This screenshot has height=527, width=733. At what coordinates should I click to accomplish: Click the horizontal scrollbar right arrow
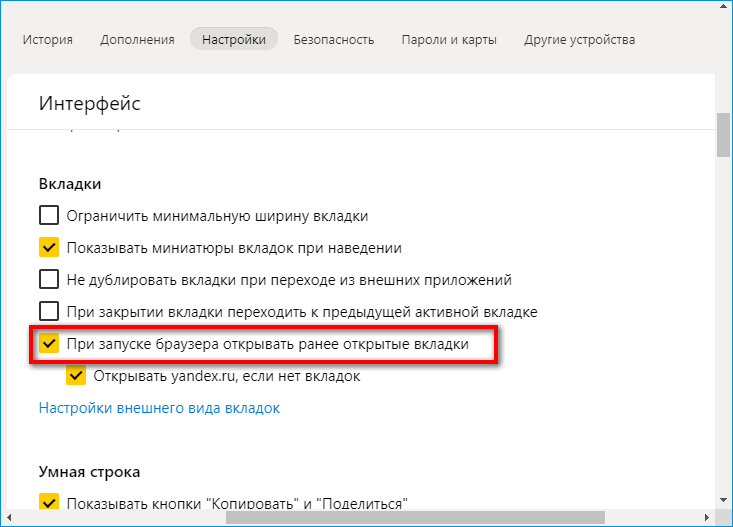[707, 518]
